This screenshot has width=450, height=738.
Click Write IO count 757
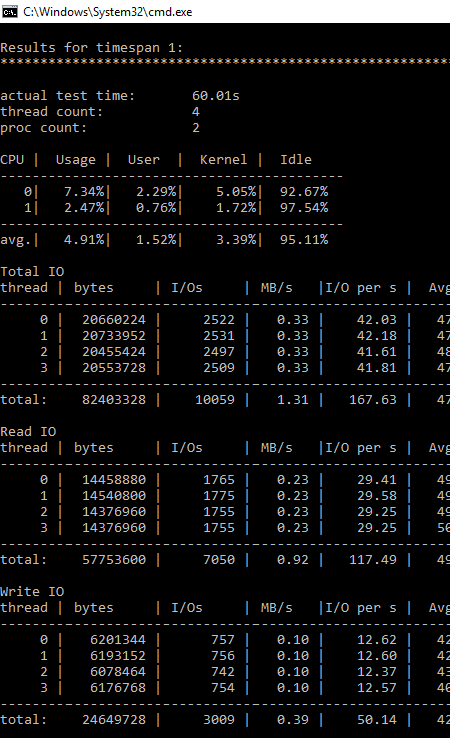[223, 640]
